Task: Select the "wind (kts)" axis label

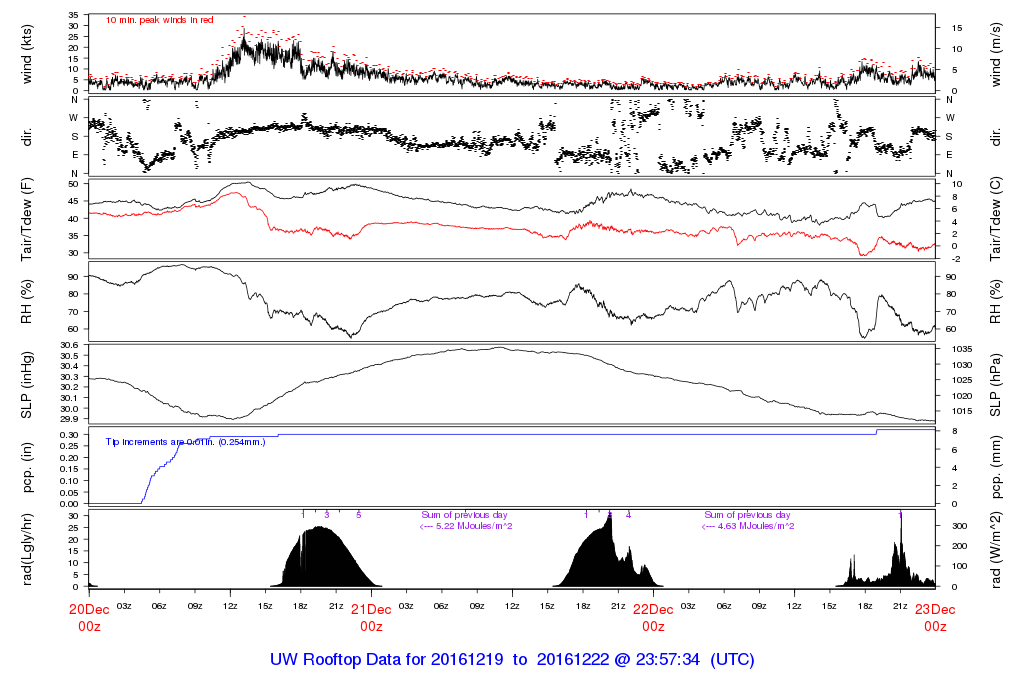Action: (x=27, y=54)
